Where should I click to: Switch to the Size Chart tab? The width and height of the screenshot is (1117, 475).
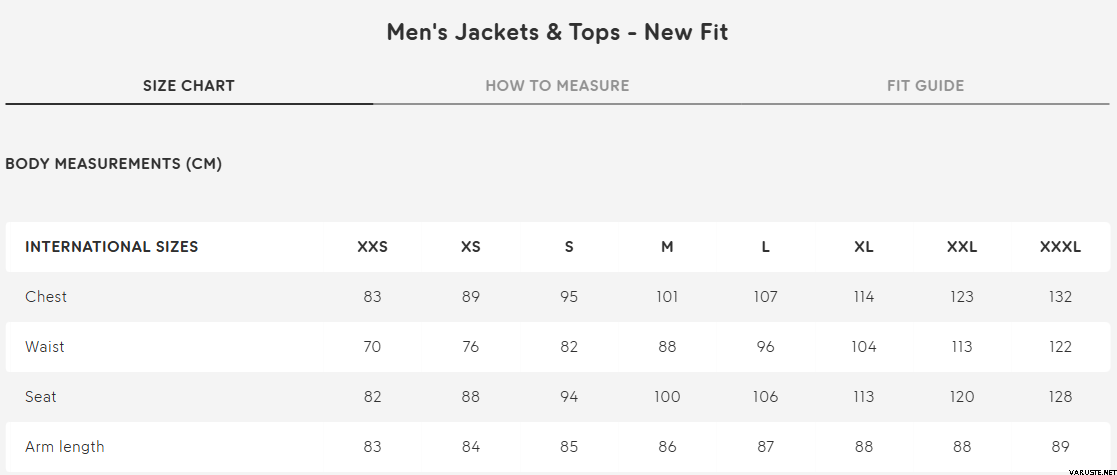pos(189,86)
